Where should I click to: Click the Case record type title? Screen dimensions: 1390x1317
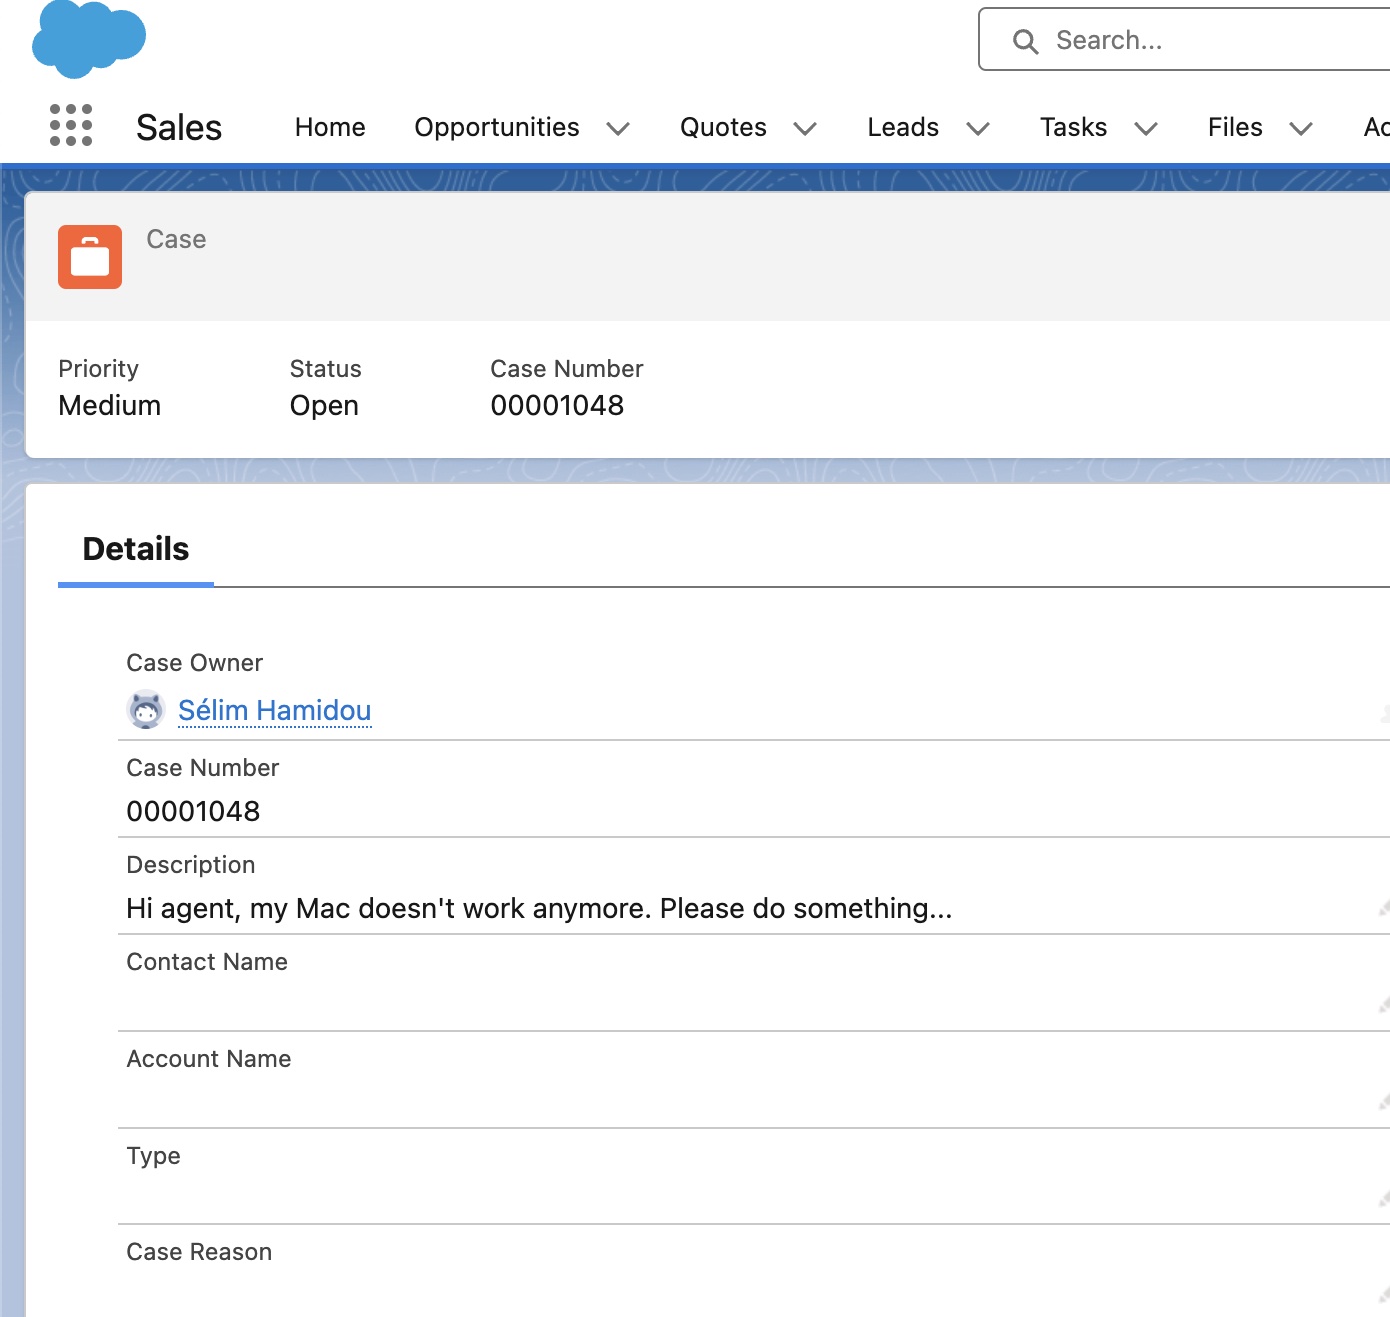click(x=176, y=239)
